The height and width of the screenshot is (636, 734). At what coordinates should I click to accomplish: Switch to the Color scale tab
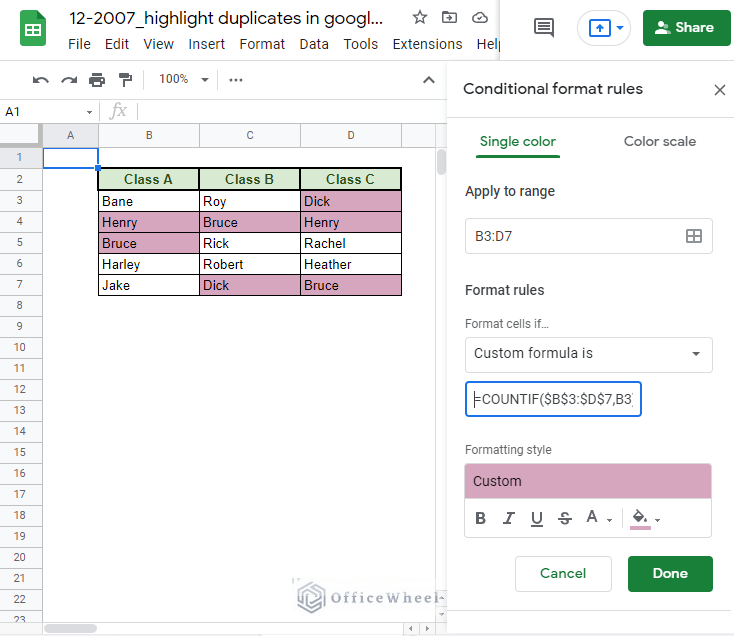point(659,141)
